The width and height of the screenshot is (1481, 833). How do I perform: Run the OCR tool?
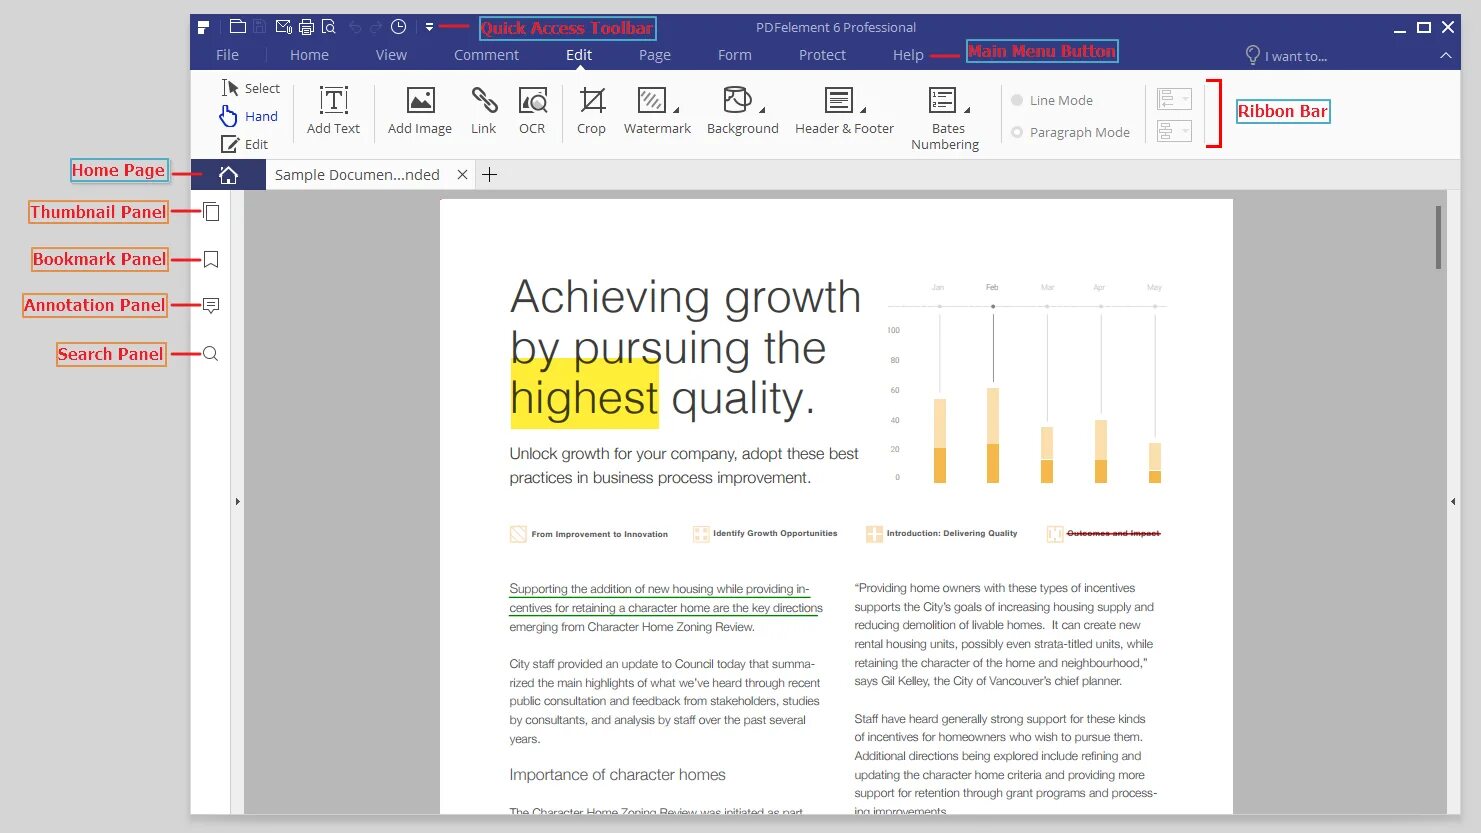click(532, 110)
